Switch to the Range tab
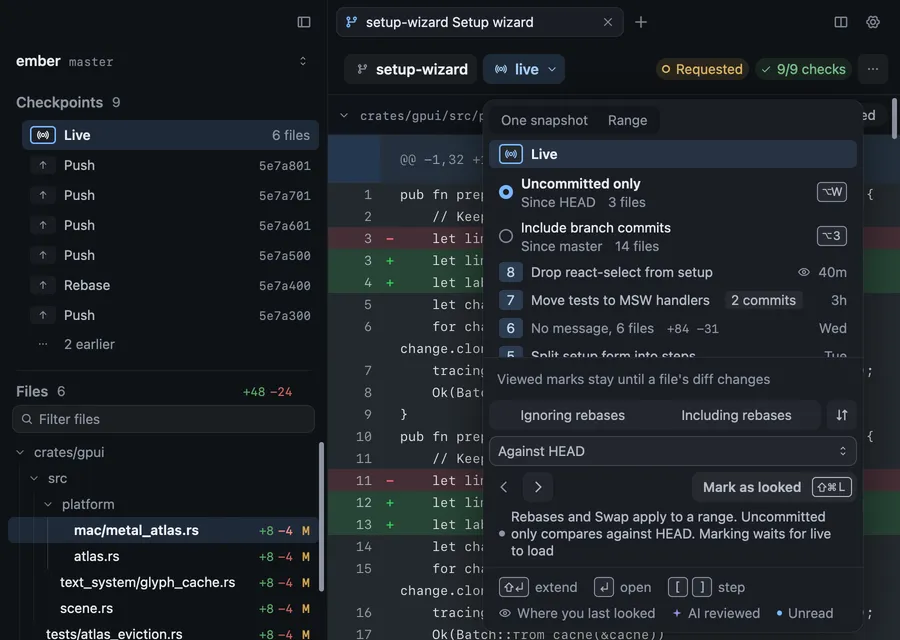The width and height of the screenshot is (900, 640). click(627, 120)
